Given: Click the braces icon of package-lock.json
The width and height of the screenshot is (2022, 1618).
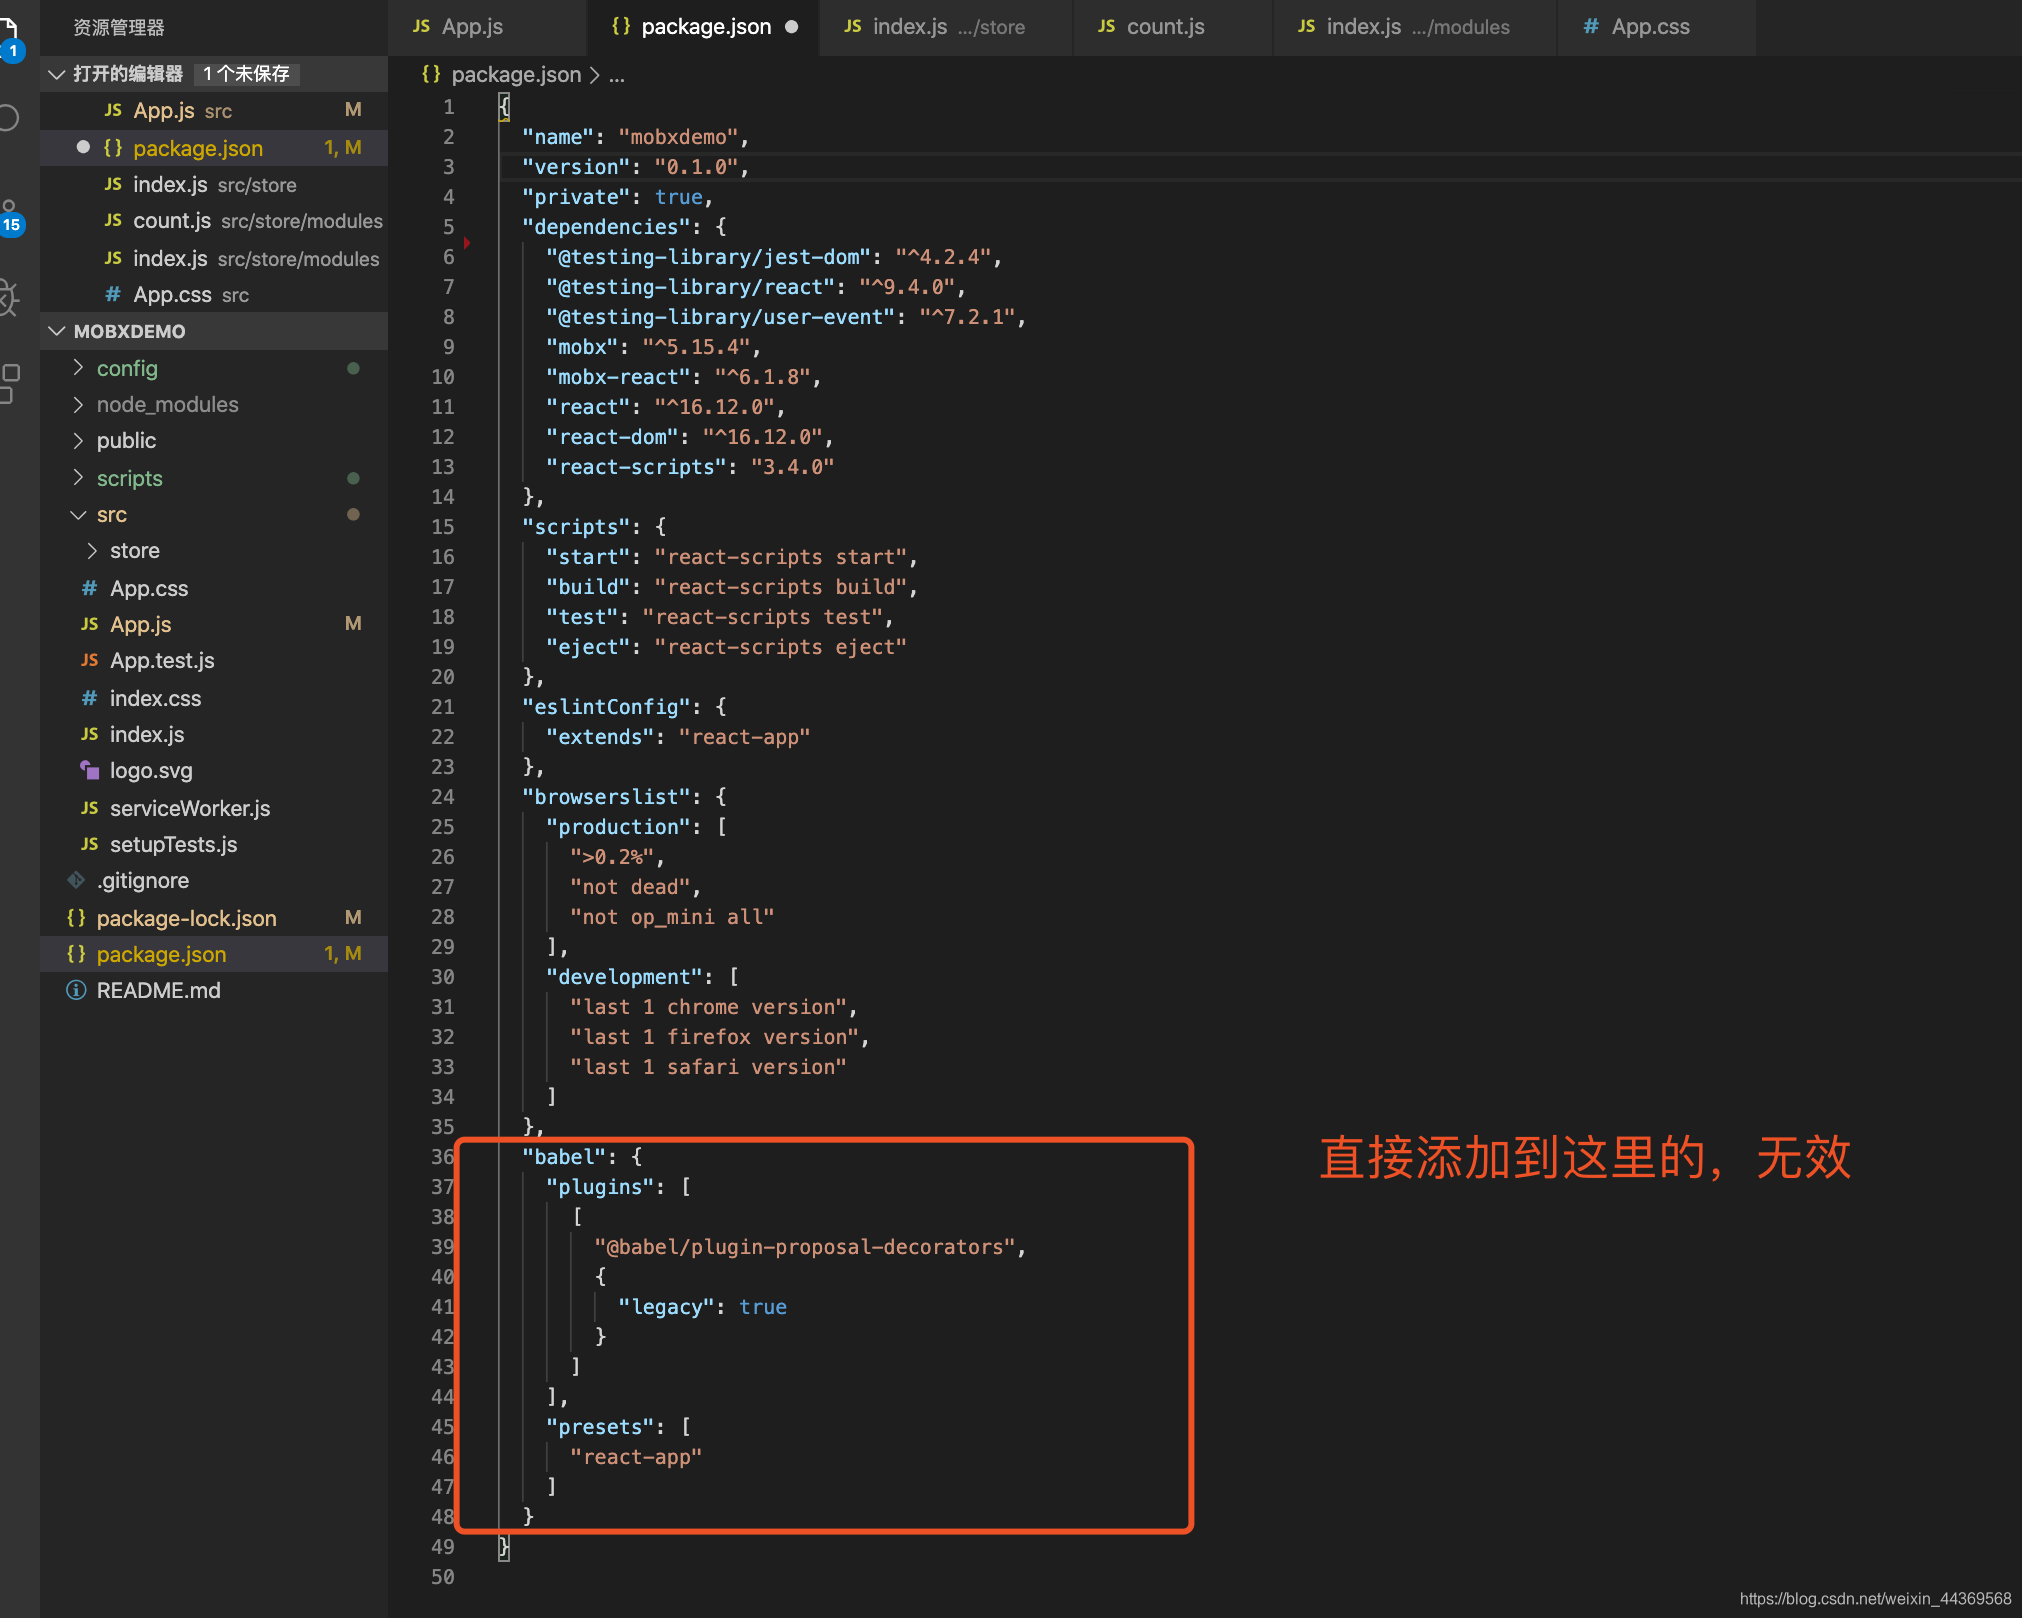Looking at the screenshot, I should point(76,917).
